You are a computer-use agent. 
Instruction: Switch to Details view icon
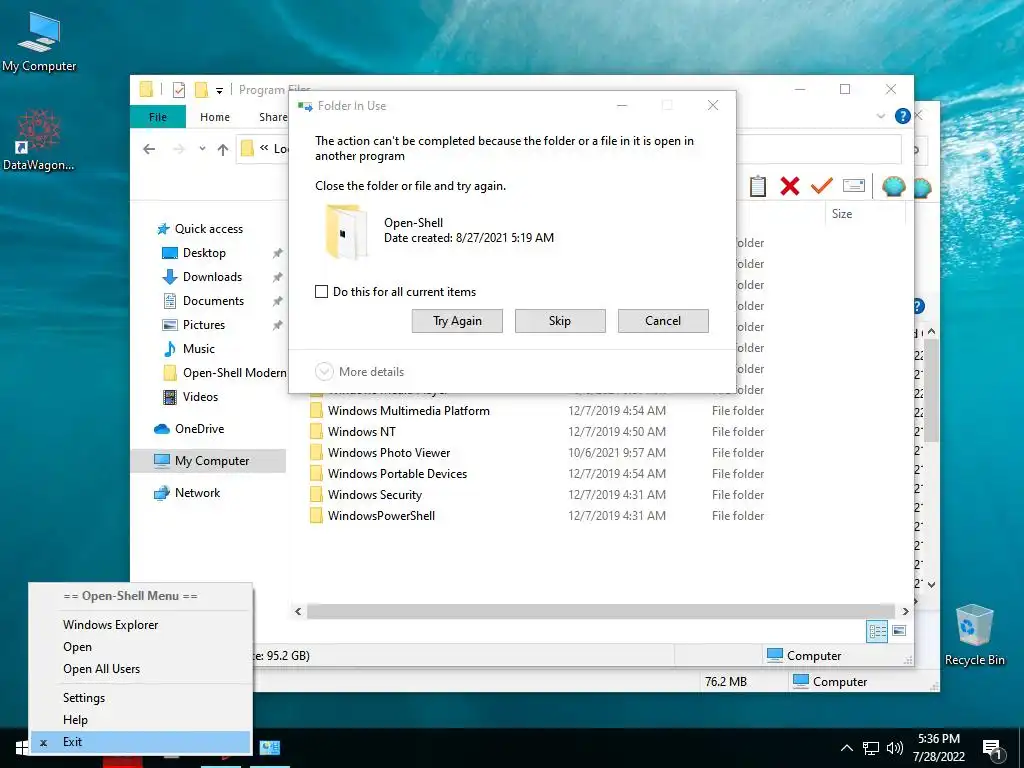[x=877, y=631]
